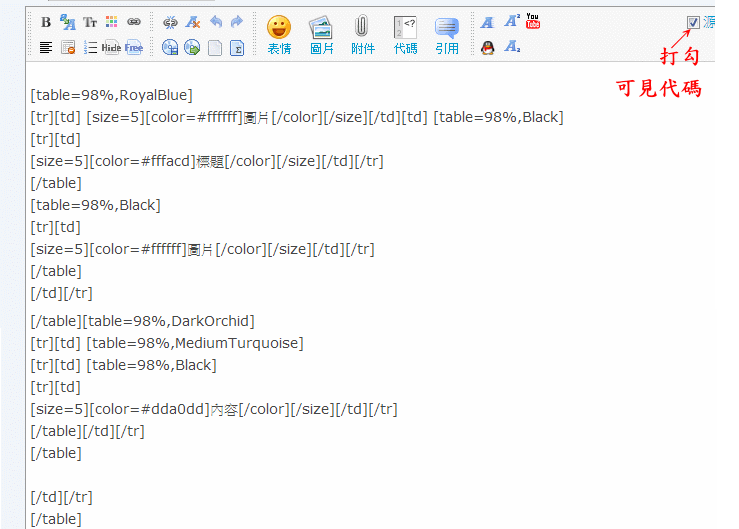The width and height of the screenshot is (739, 529).
Task: Insert a quote via 引用
Action: click(x=447, y=34)
